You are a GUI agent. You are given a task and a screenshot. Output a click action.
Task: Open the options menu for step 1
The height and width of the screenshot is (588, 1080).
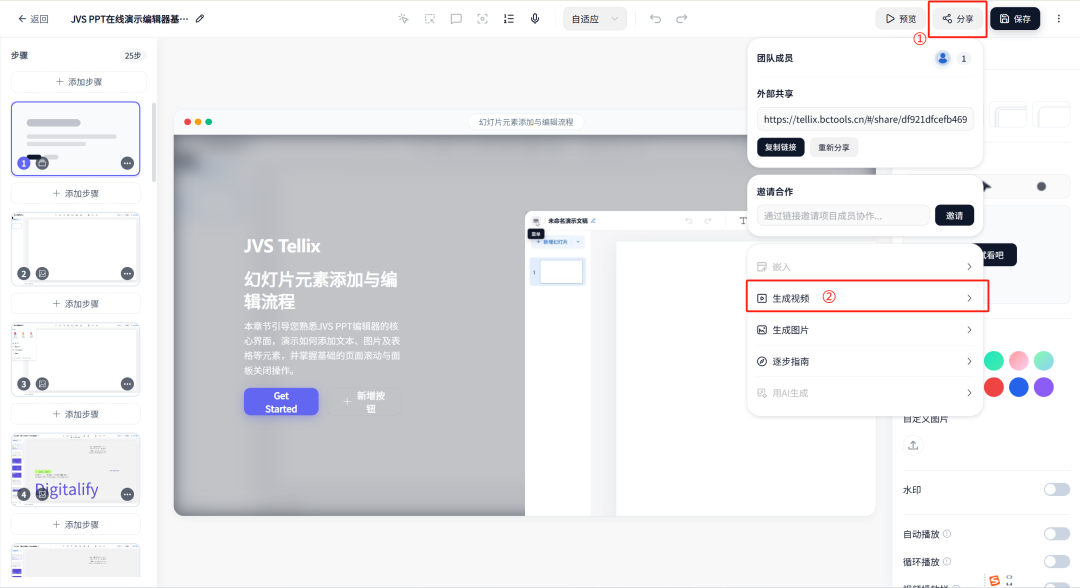pos(127,163)
